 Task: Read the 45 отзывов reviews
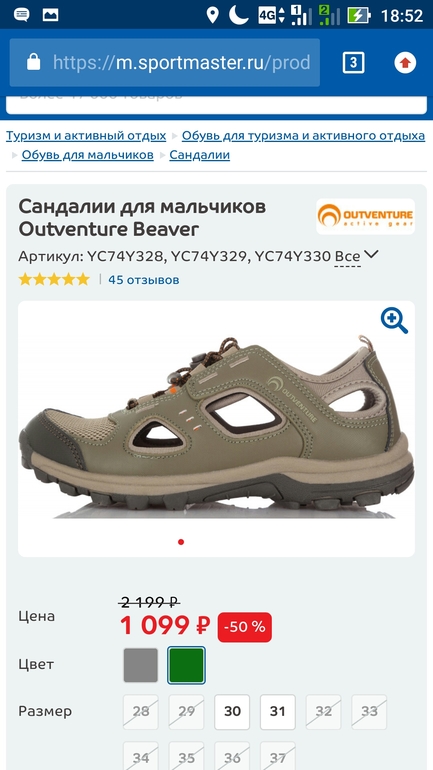click(144, 280)
